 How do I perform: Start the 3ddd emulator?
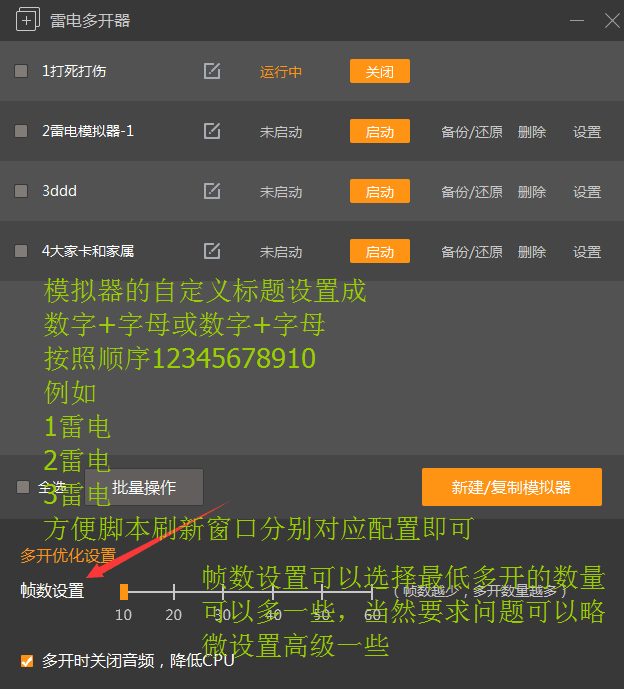(380, 191)
